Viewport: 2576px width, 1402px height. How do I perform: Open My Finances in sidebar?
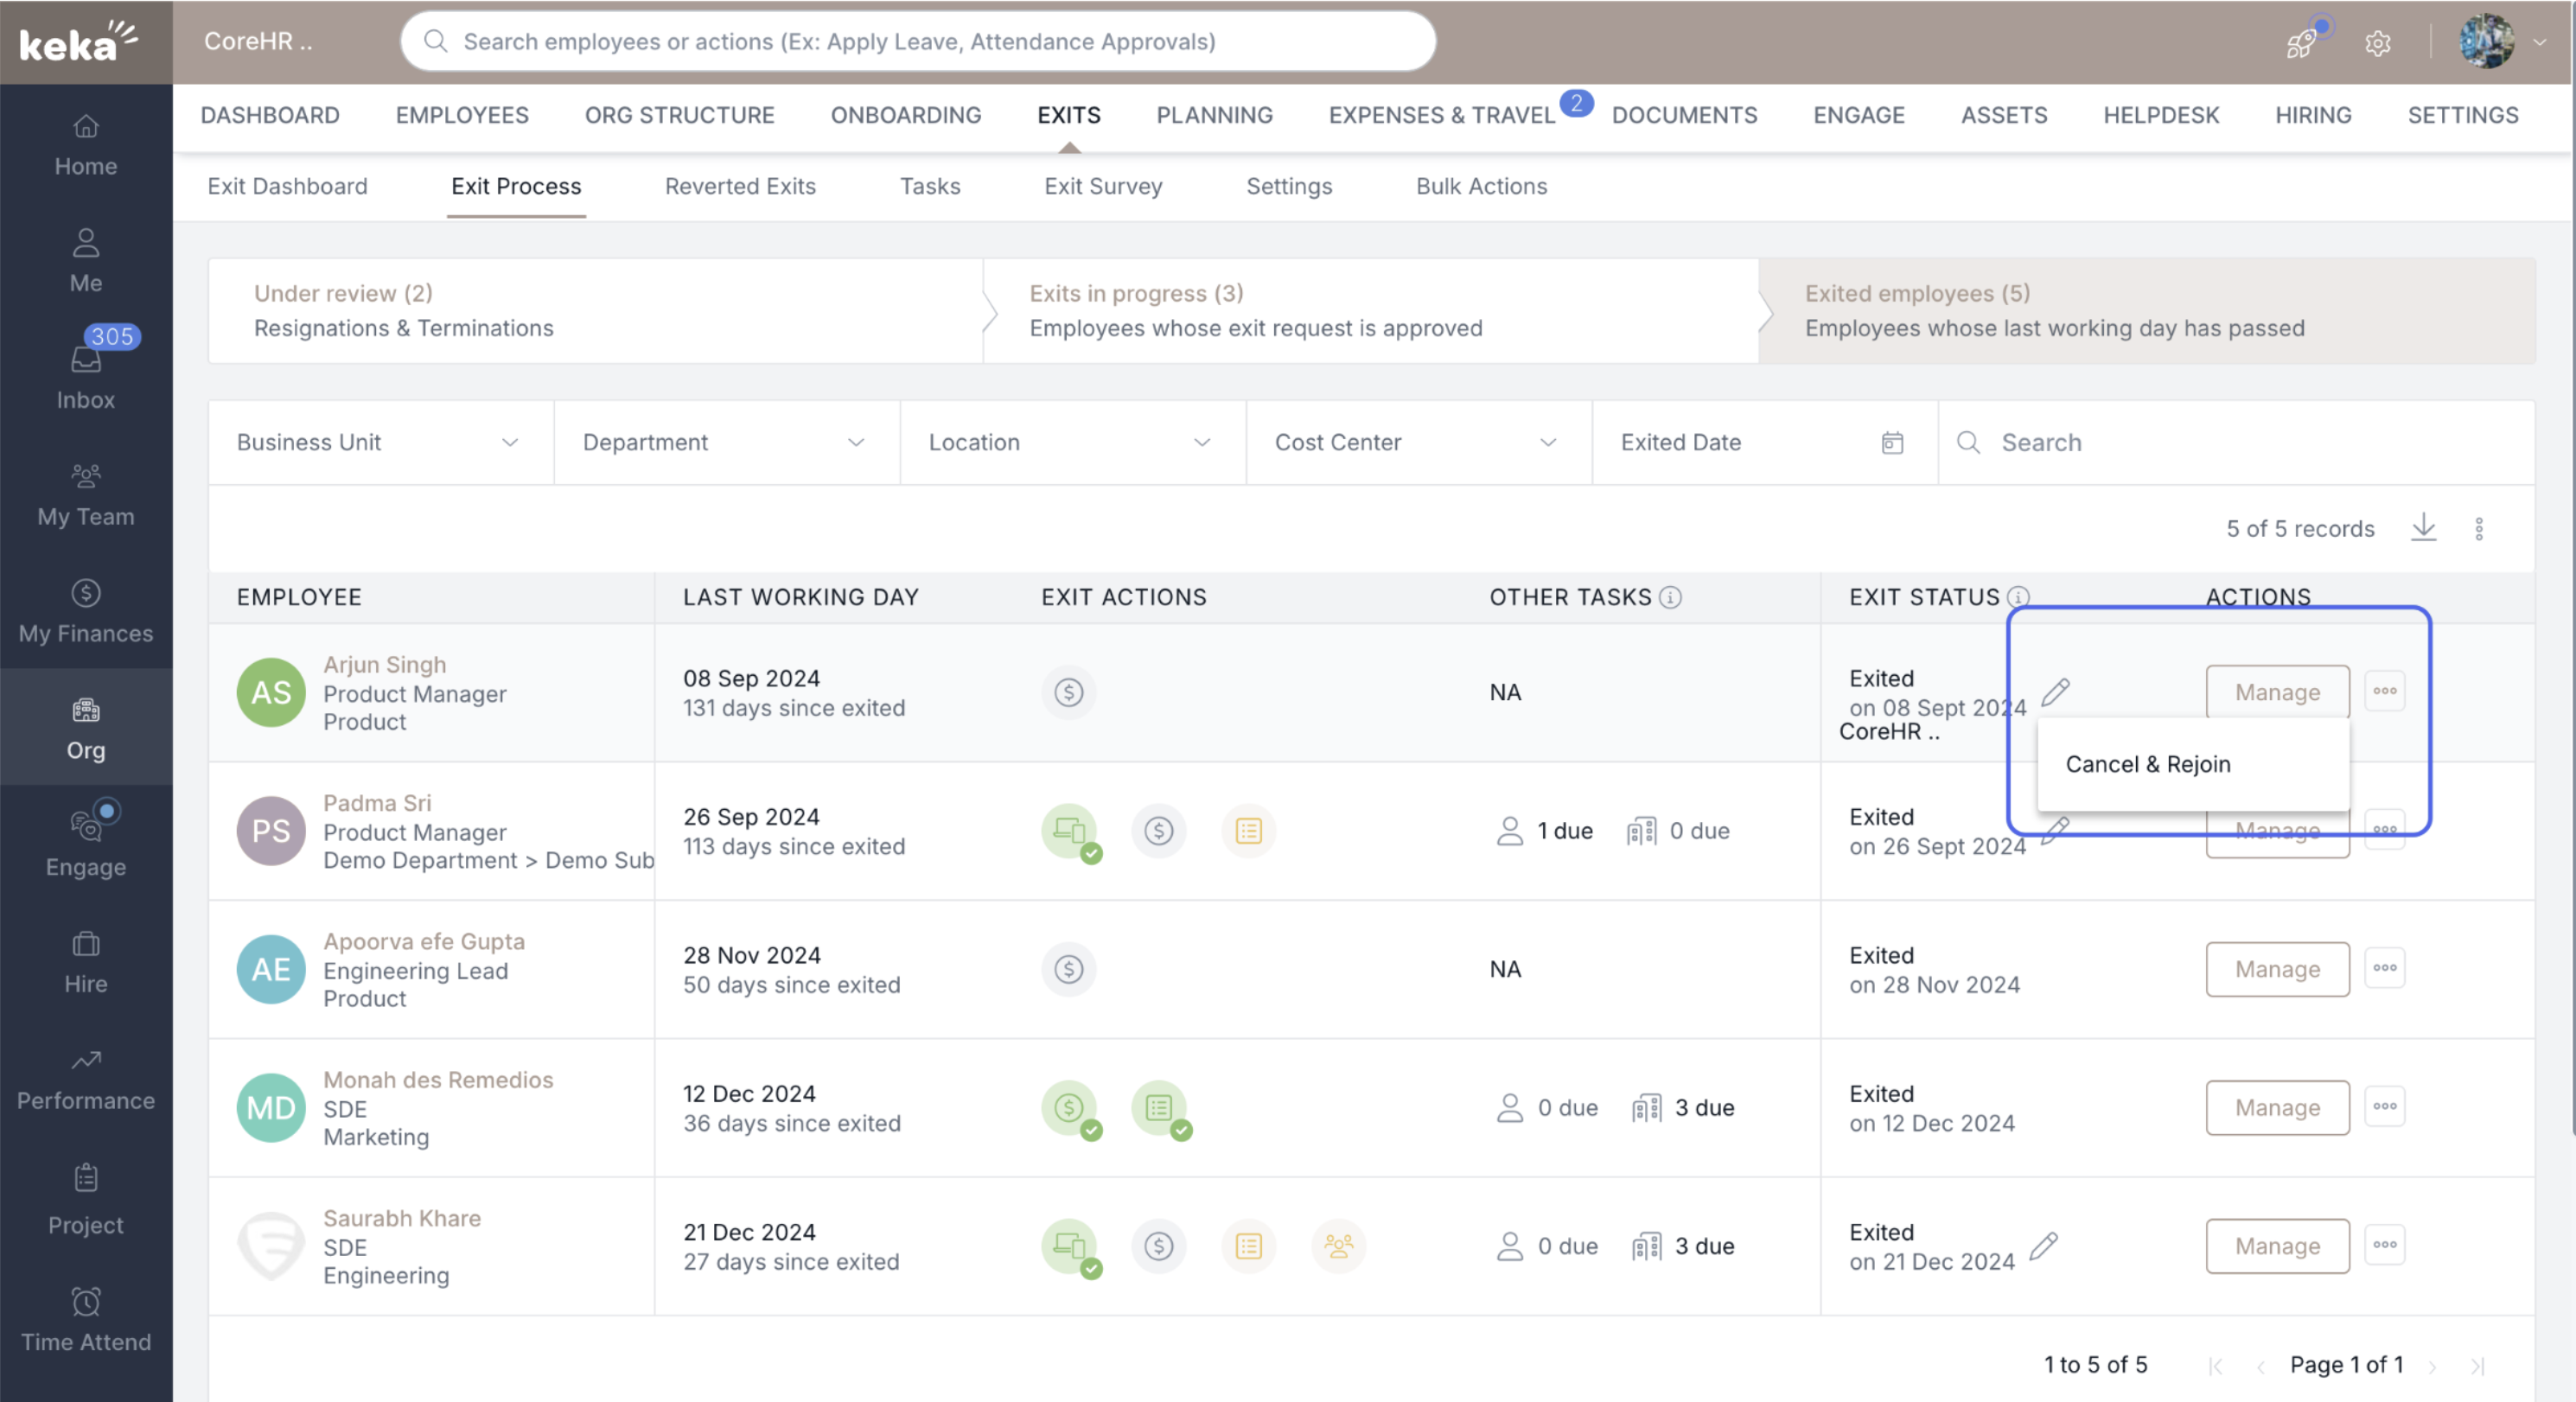[x=86, y=611]
